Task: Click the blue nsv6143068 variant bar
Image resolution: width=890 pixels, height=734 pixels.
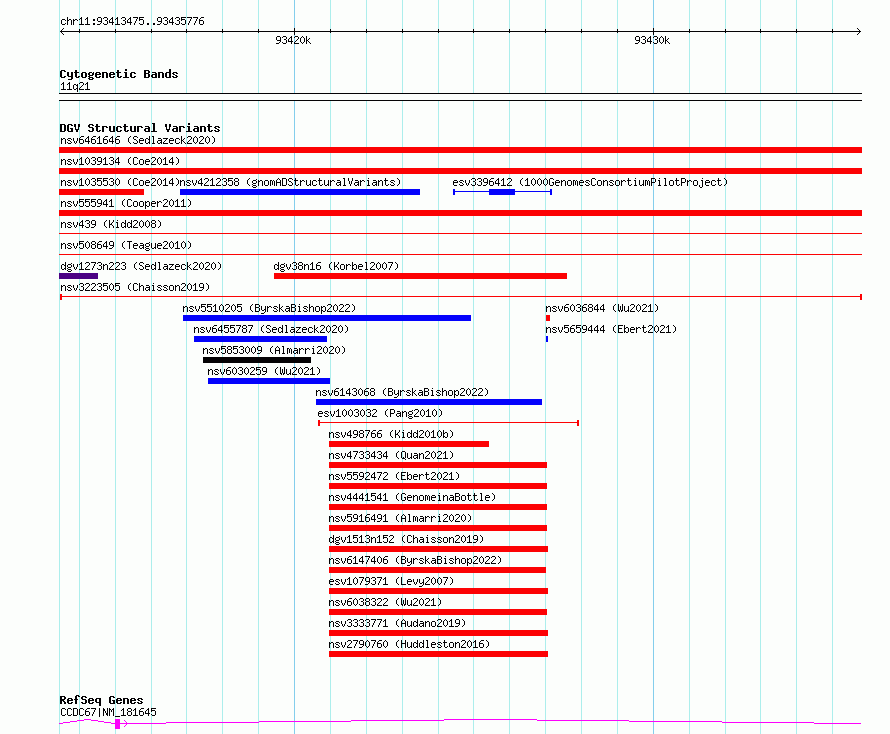Action: 429,402
